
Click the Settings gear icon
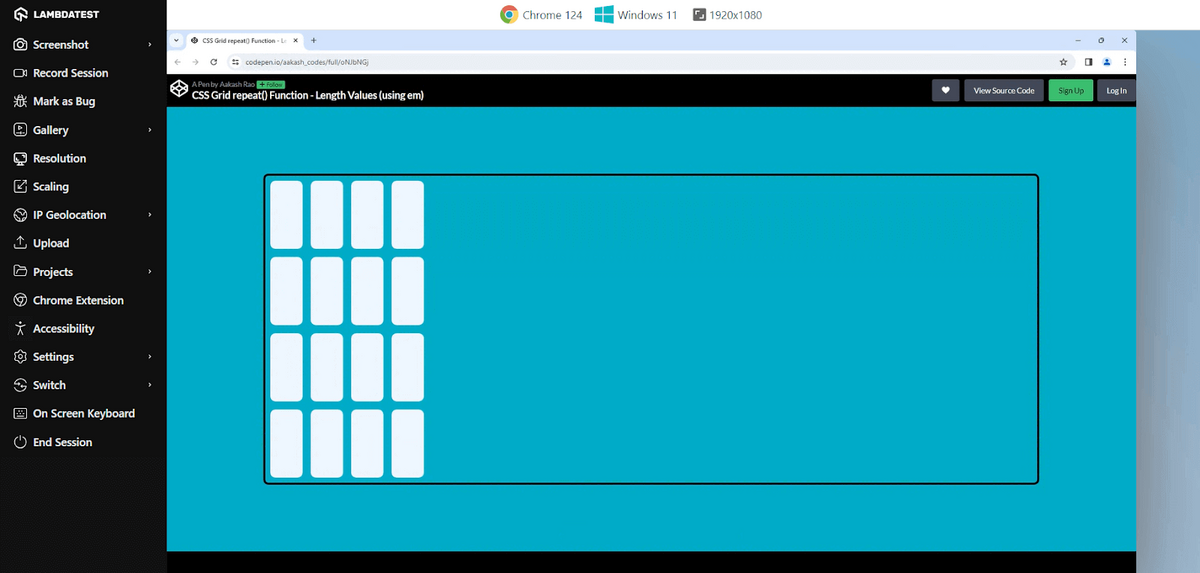coord(20,356)
